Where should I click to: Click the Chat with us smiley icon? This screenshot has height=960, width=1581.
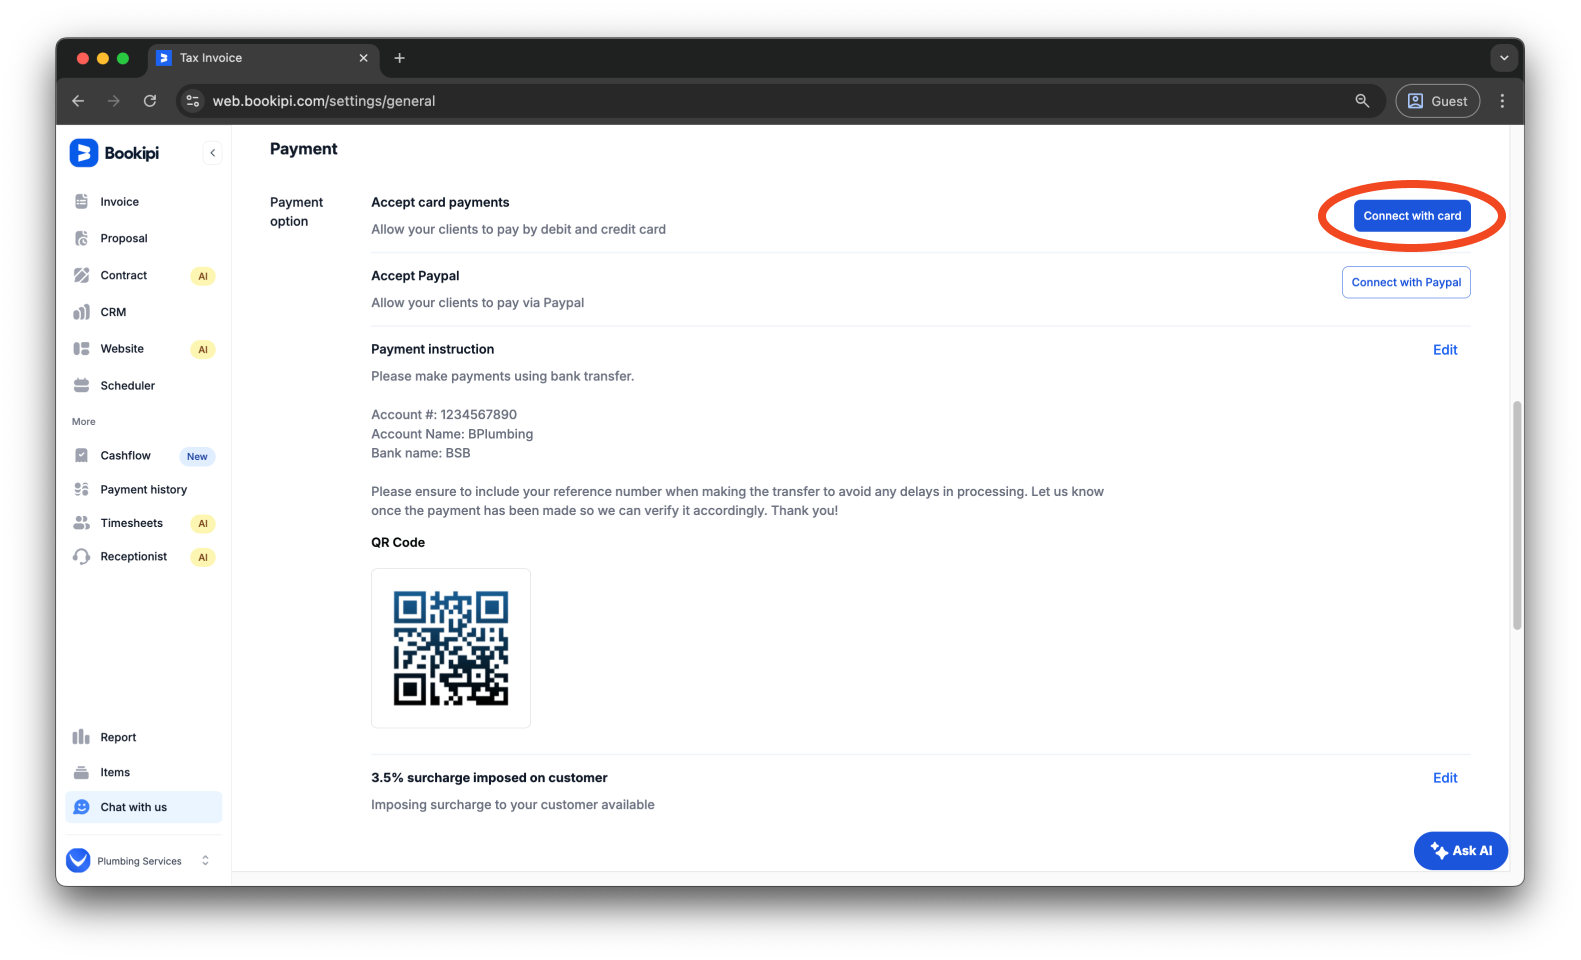click(82, 807)
